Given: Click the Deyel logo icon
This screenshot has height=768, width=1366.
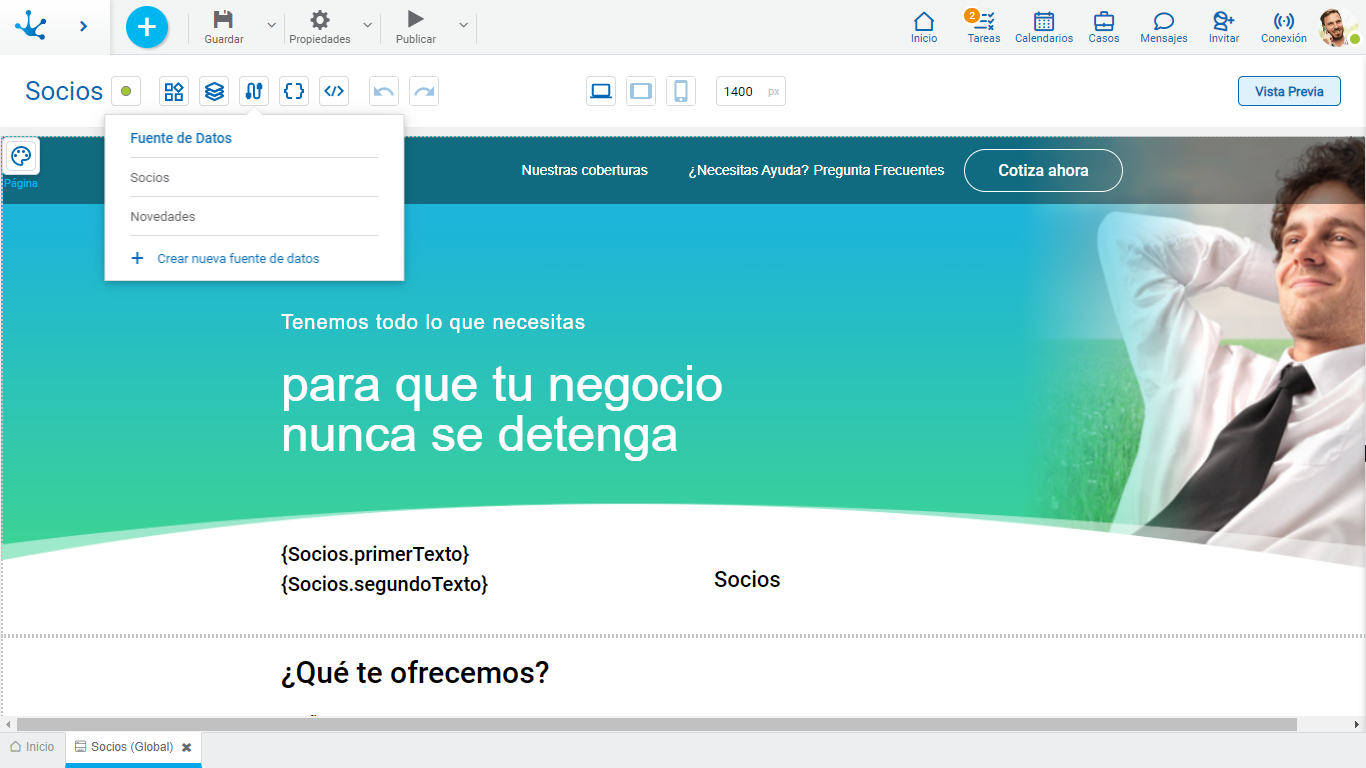Looking at the screenshot, I should (x=31, y=25).
